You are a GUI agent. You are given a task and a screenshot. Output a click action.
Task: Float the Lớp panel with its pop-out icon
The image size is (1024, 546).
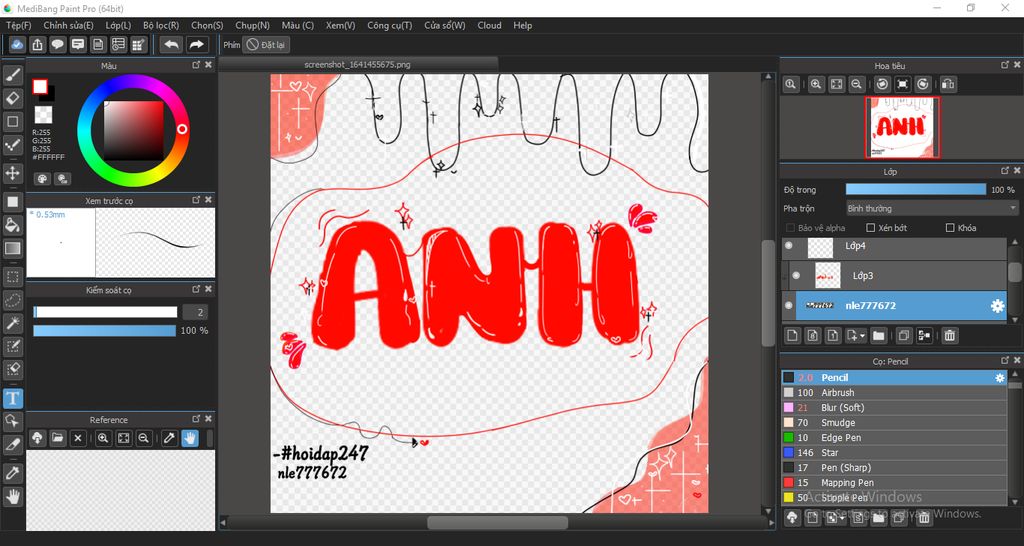pyautogui.click(x=1005, y=171)
